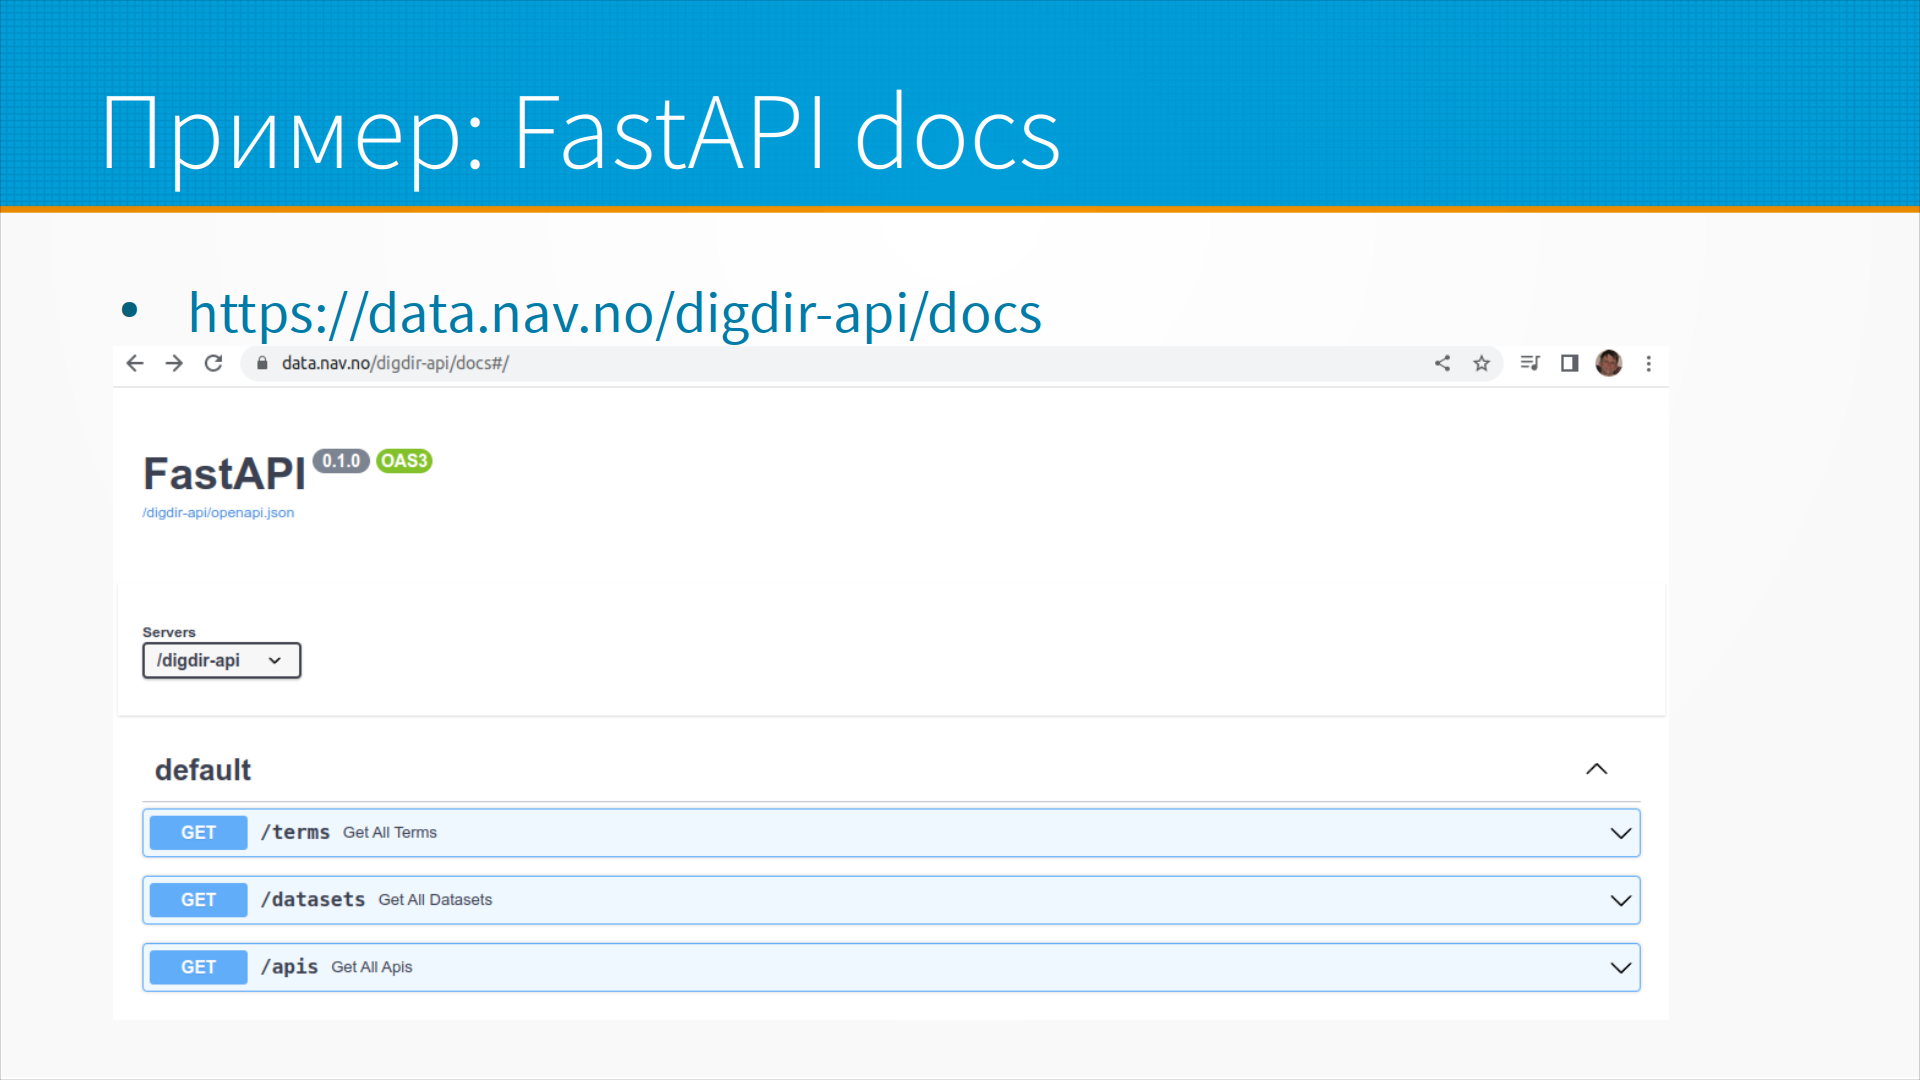Click the padlock site info icon

pos(262,363)
